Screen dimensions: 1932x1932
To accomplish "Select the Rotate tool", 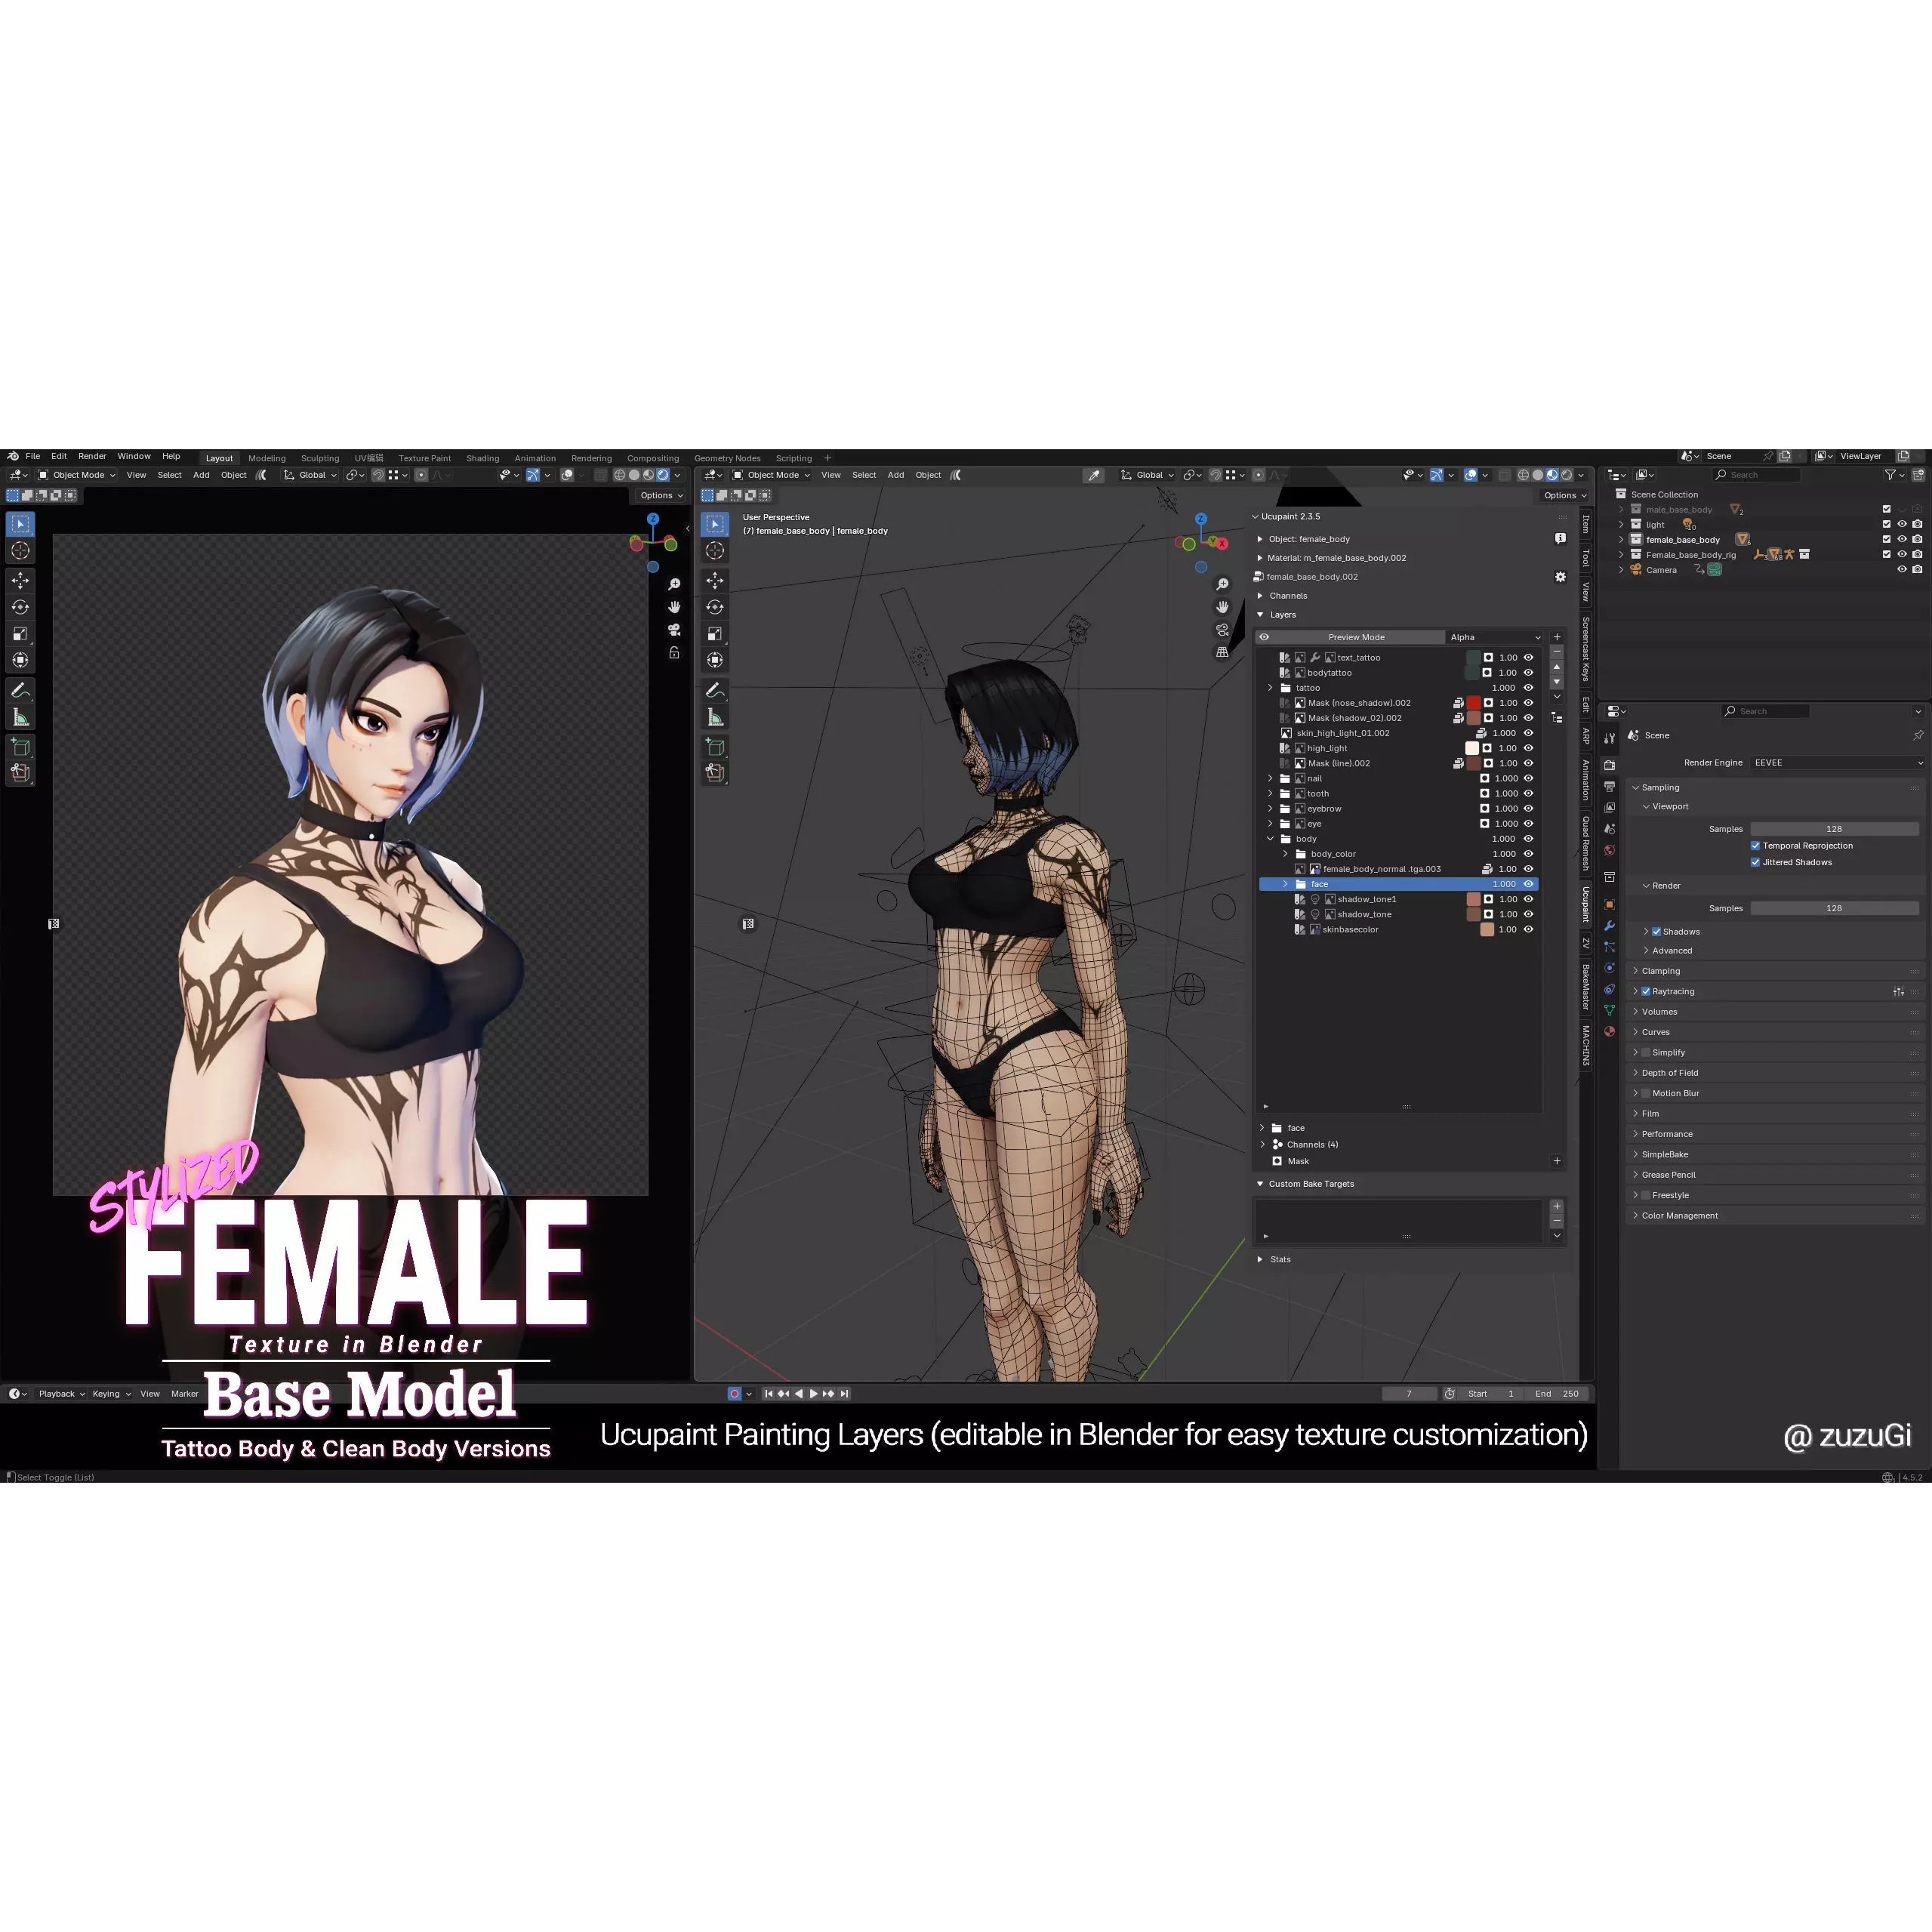I will [x=20, y=606].
